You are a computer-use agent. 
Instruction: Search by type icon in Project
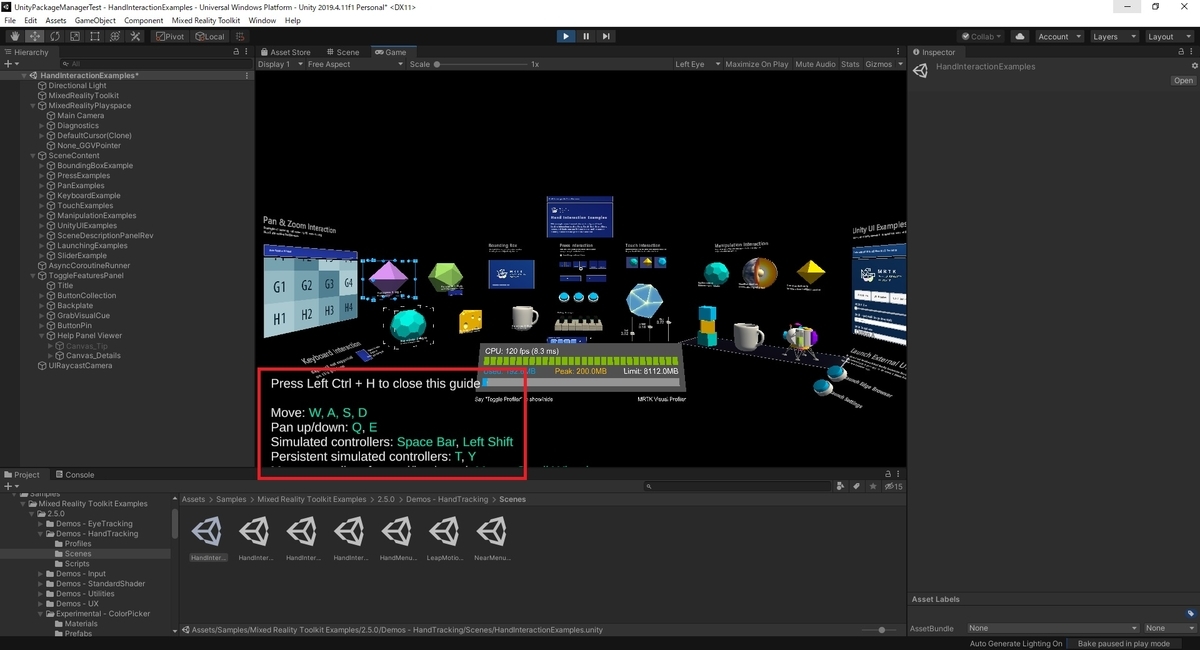pos(840,487)
